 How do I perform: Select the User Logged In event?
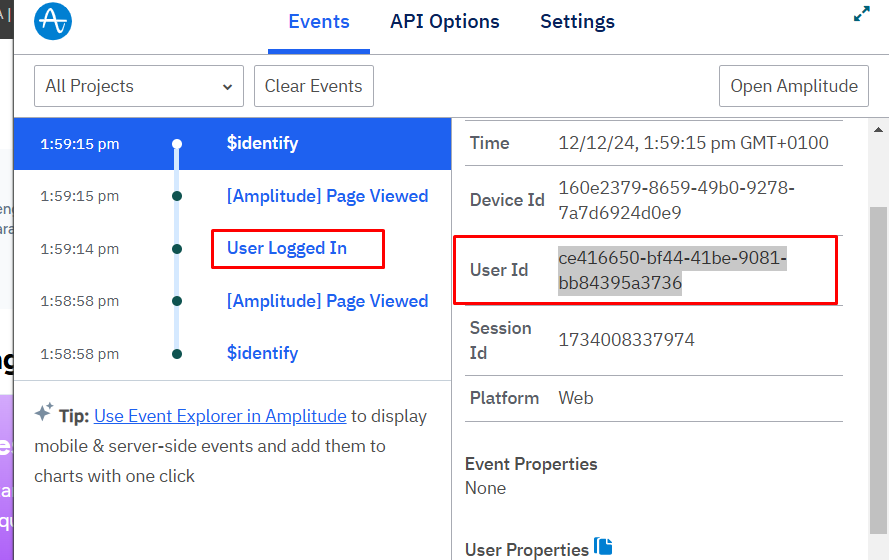coord(287,248)
